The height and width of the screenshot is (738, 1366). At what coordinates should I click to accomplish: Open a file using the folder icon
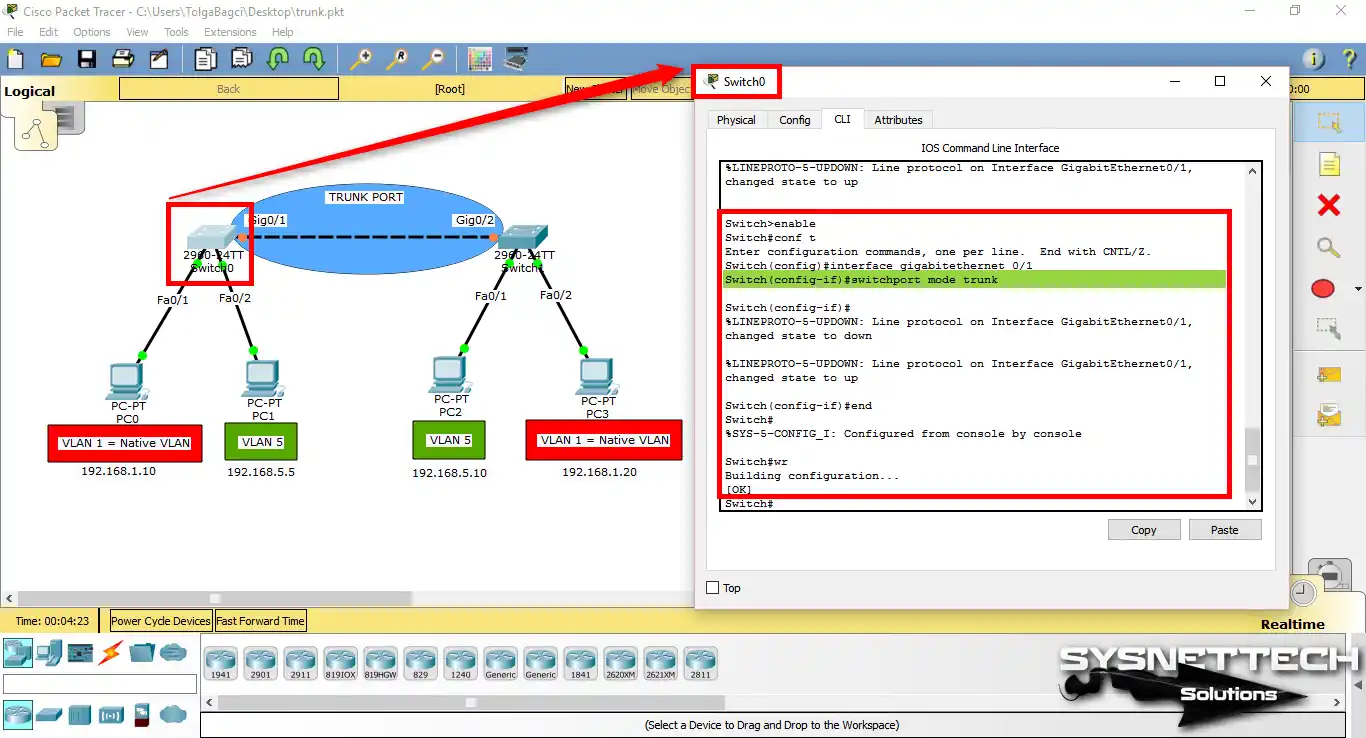(x=51, y=59)
